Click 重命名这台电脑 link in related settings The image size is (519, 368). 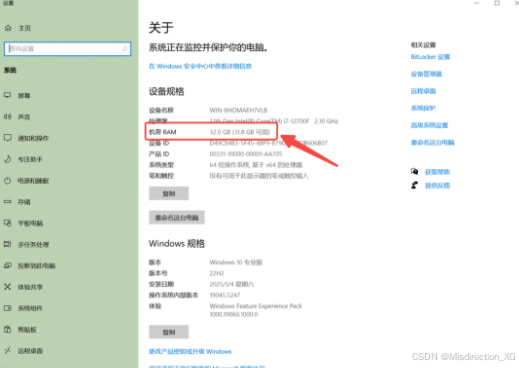[432, 142]
